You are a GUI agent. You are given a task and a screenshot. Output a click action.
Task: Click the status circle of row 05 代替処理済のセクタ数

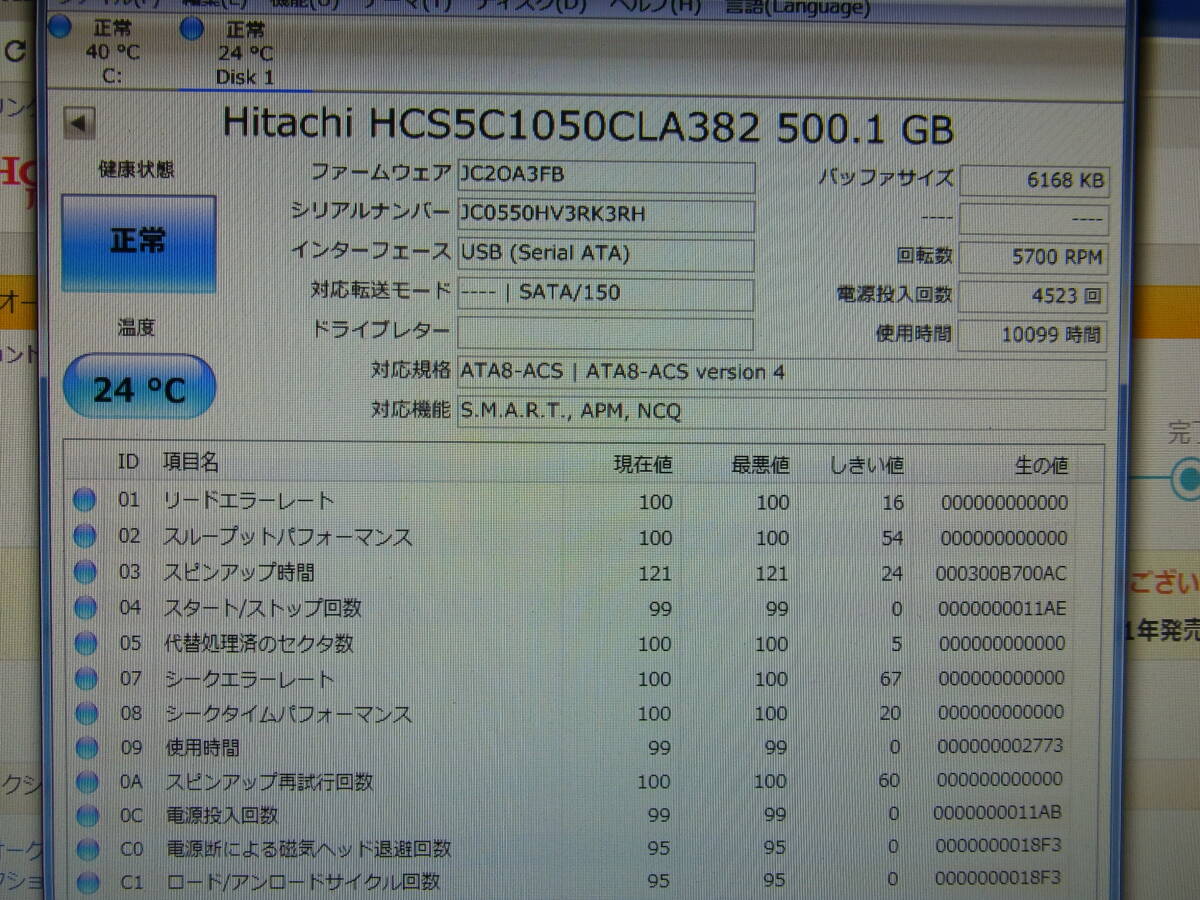point(85,643)
